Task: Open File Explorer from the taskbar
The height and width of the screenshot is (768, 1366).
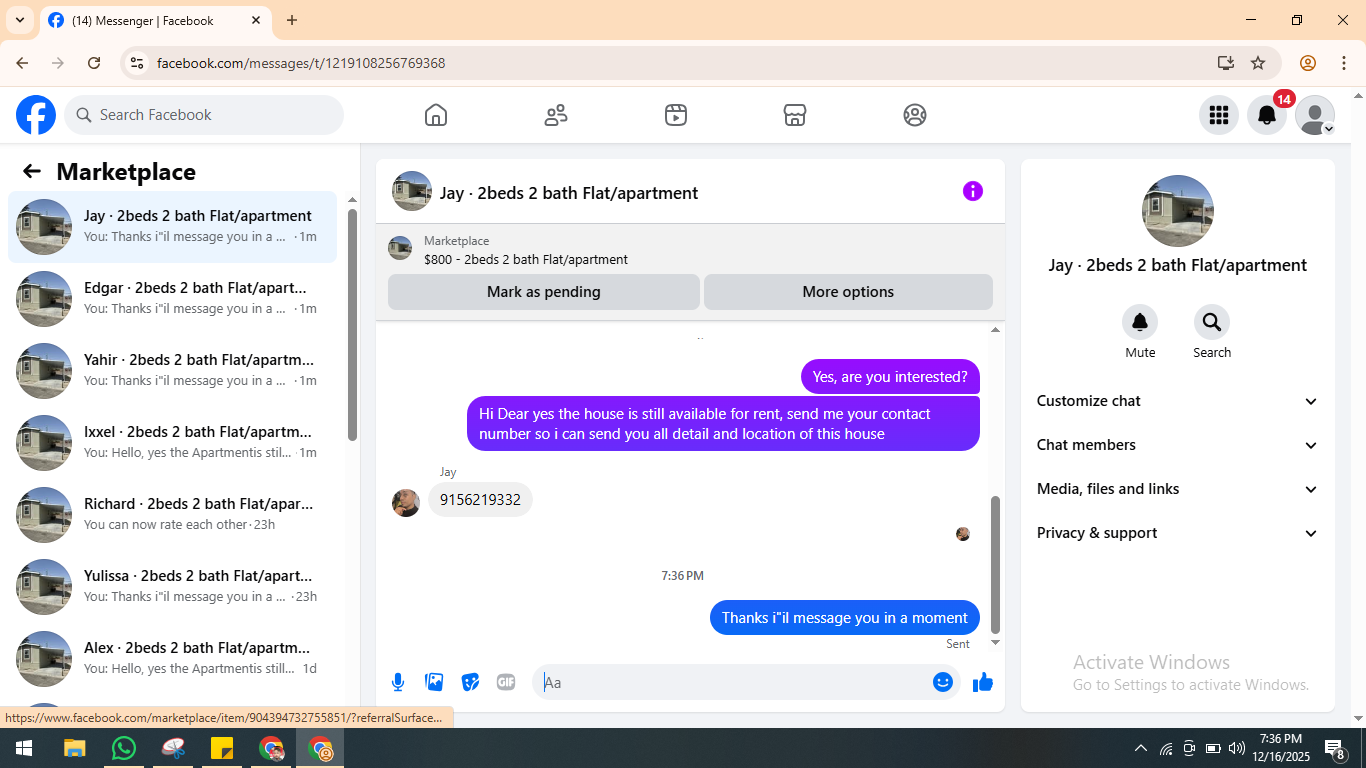Action: pyautogui.click(x=75, y=748)
